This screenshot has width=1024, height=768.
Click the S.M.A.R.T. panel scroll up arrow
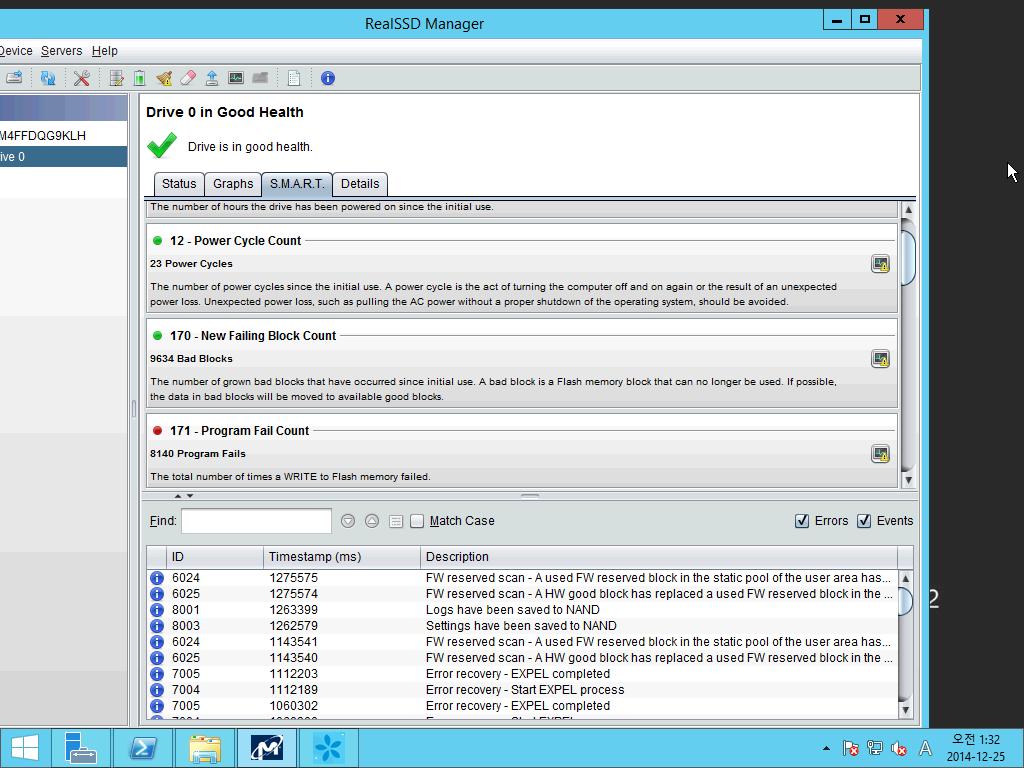pyautogui.click(x=908, y=210)
